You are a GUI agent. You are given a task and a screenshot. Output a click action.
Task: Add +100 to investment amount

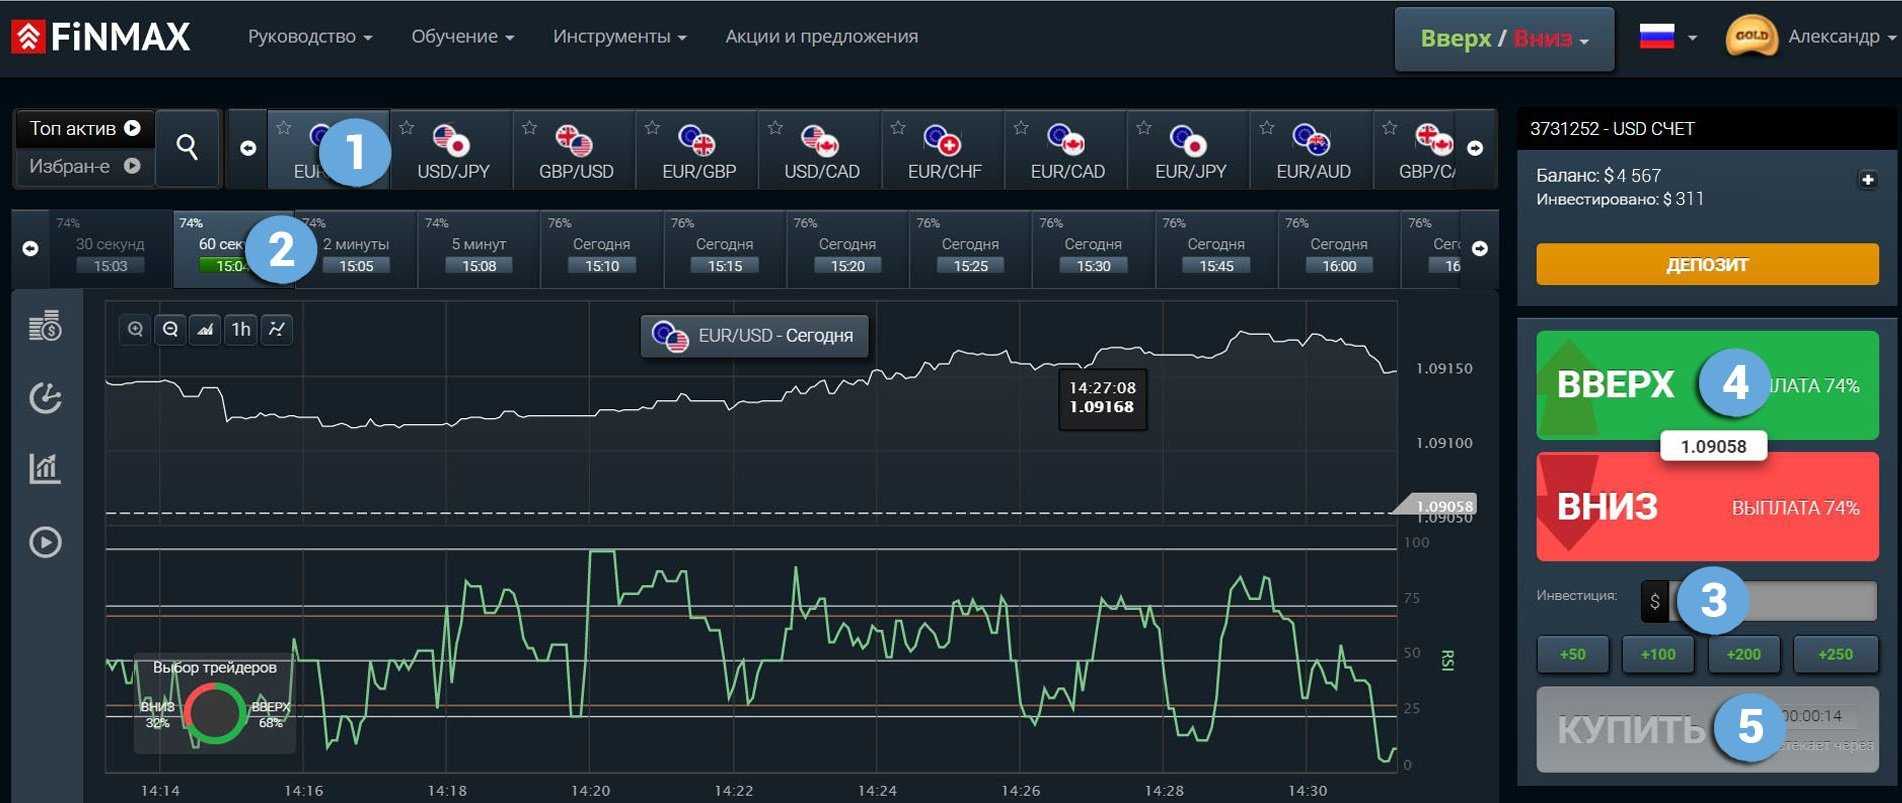click(x=1657, y=654)
